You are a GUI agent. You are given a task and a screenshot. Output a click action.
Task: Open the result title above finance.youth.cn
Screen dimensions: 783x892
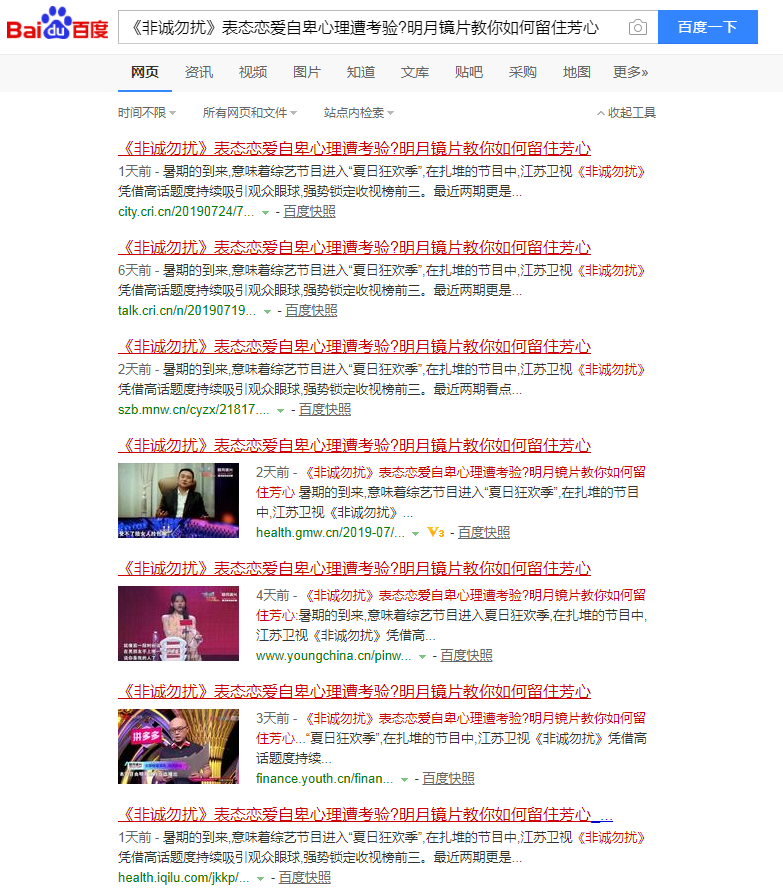pyautogui.click(x=355, y=691)
